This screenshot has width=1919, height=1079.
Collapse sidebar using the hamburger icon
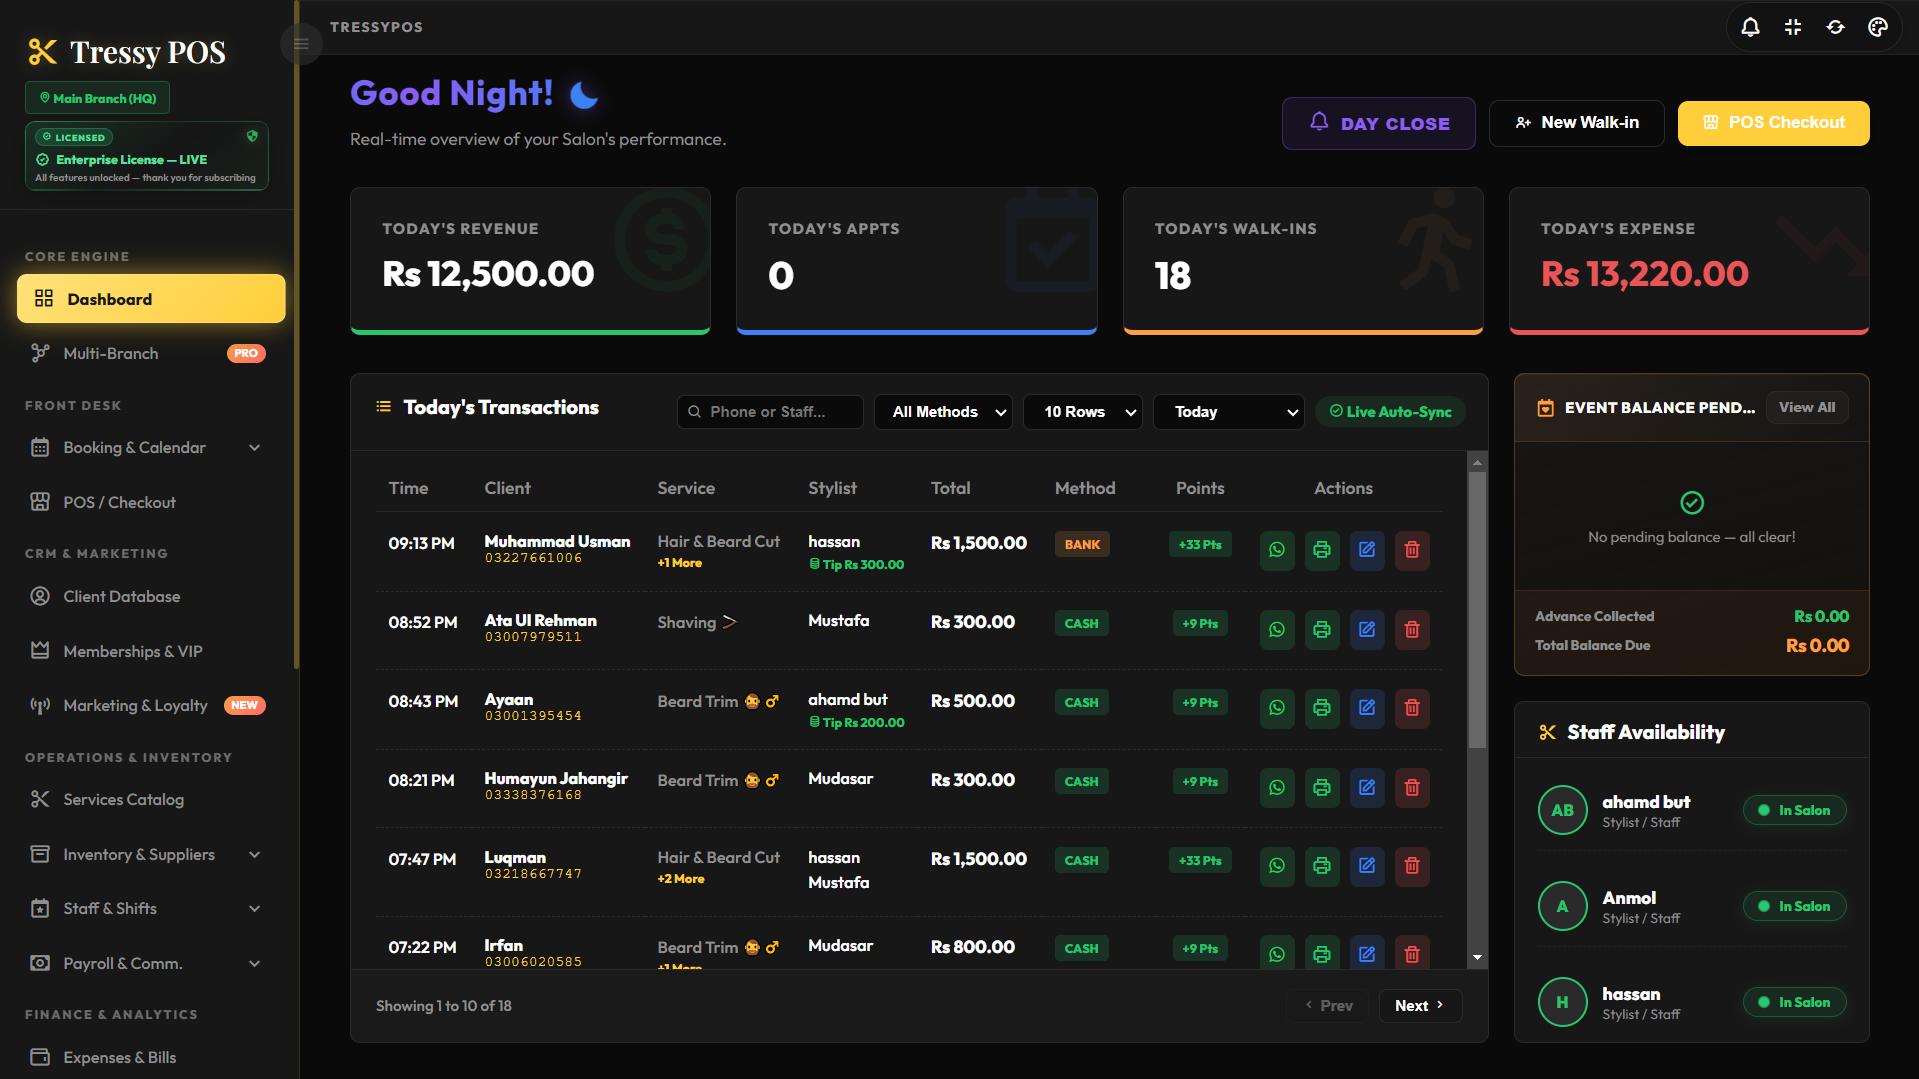pos(301,44)
